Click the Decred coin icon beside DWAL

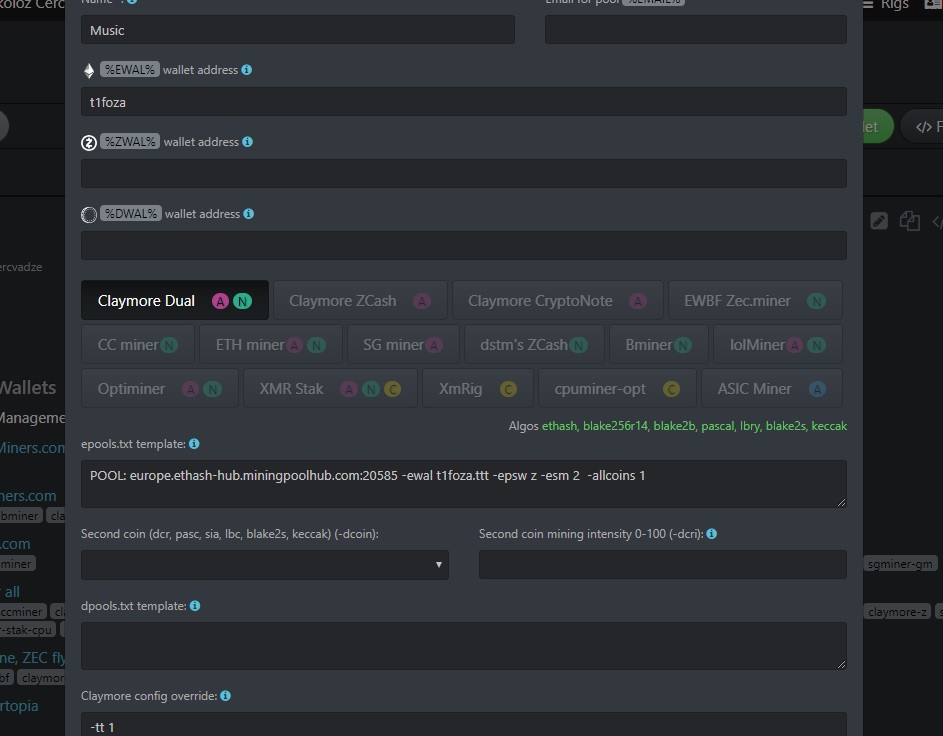pyautogui.click(x=89, y=215)
